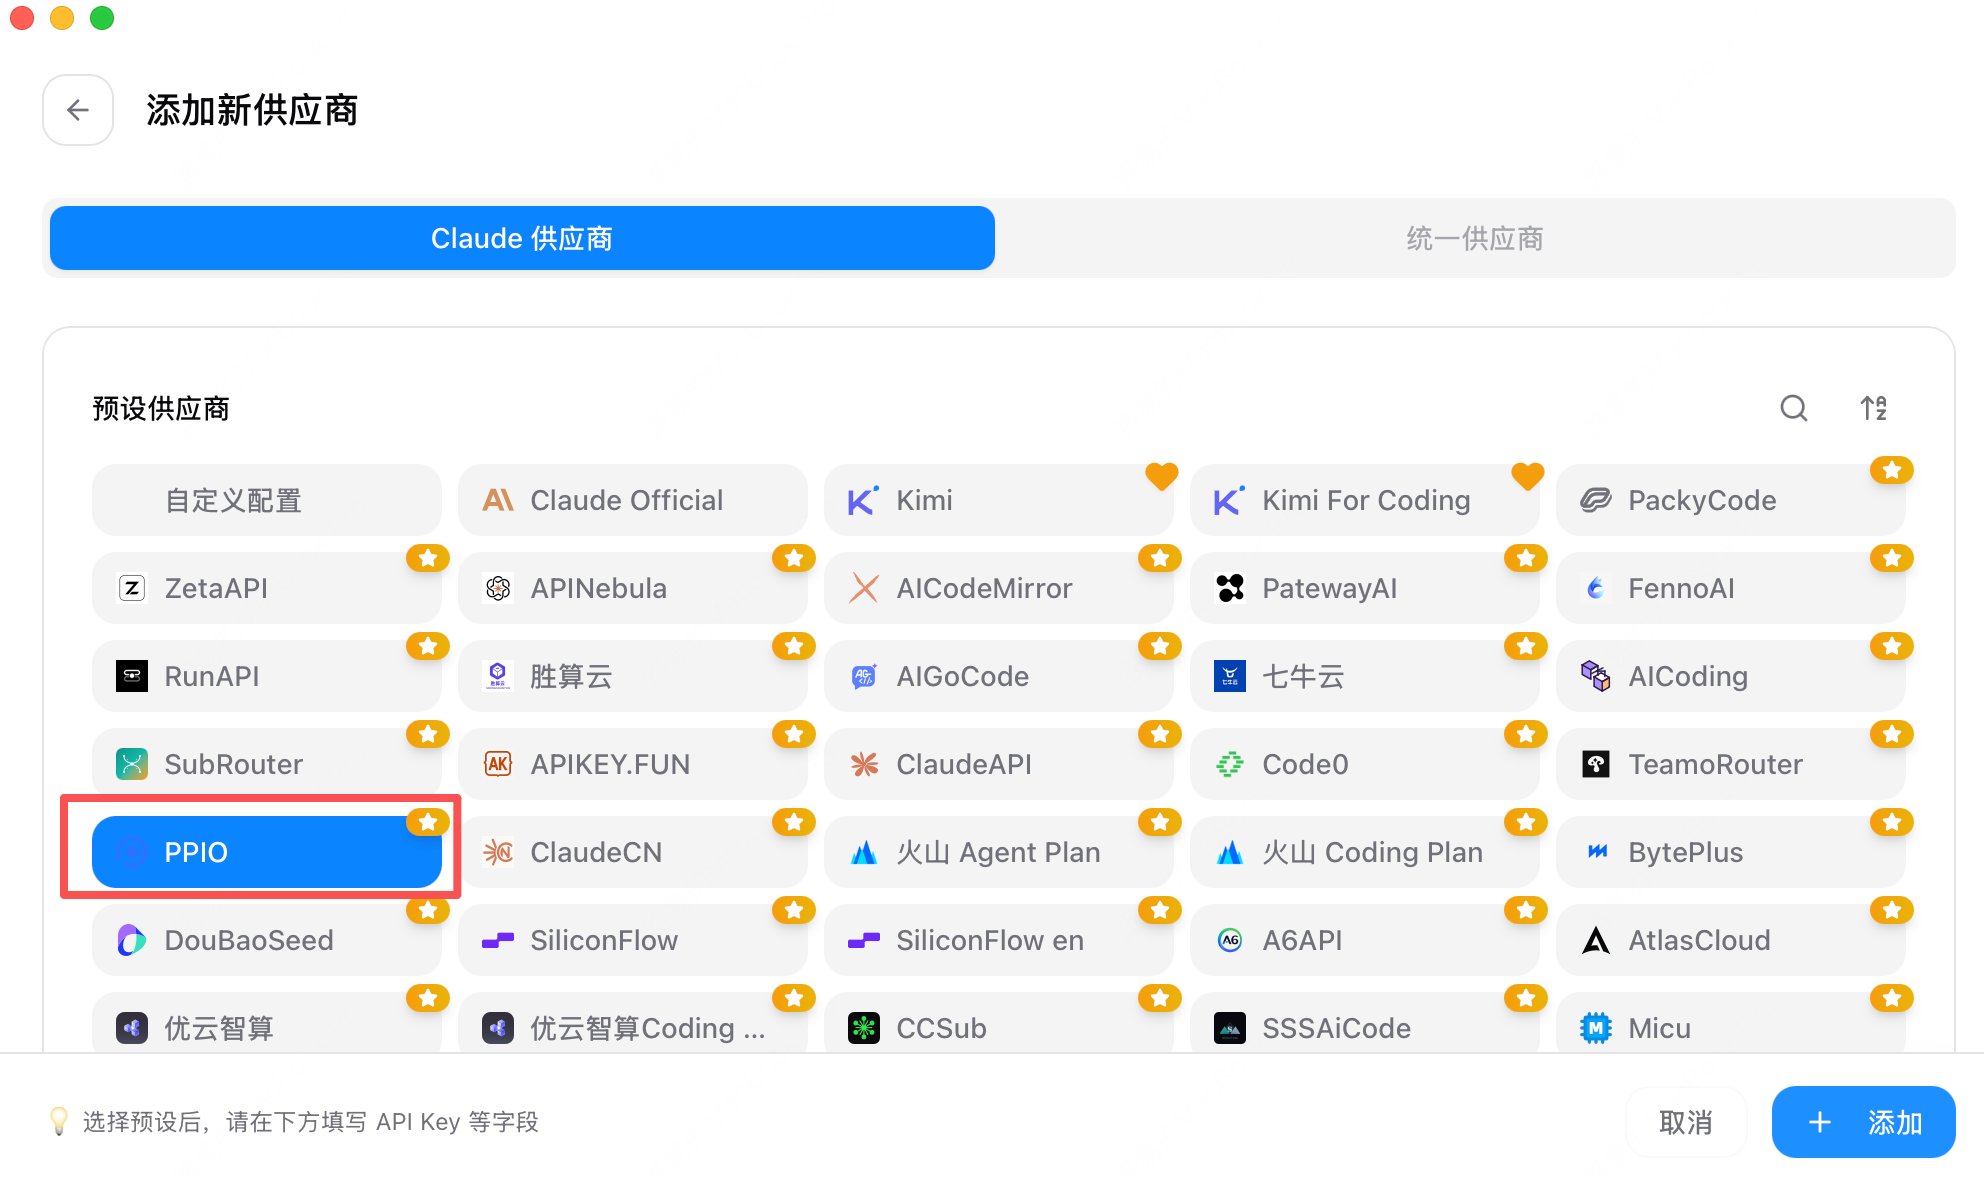1984x1178 pixels.
Task: Click the star badge on RunAPI
Action: pos(428,646)
